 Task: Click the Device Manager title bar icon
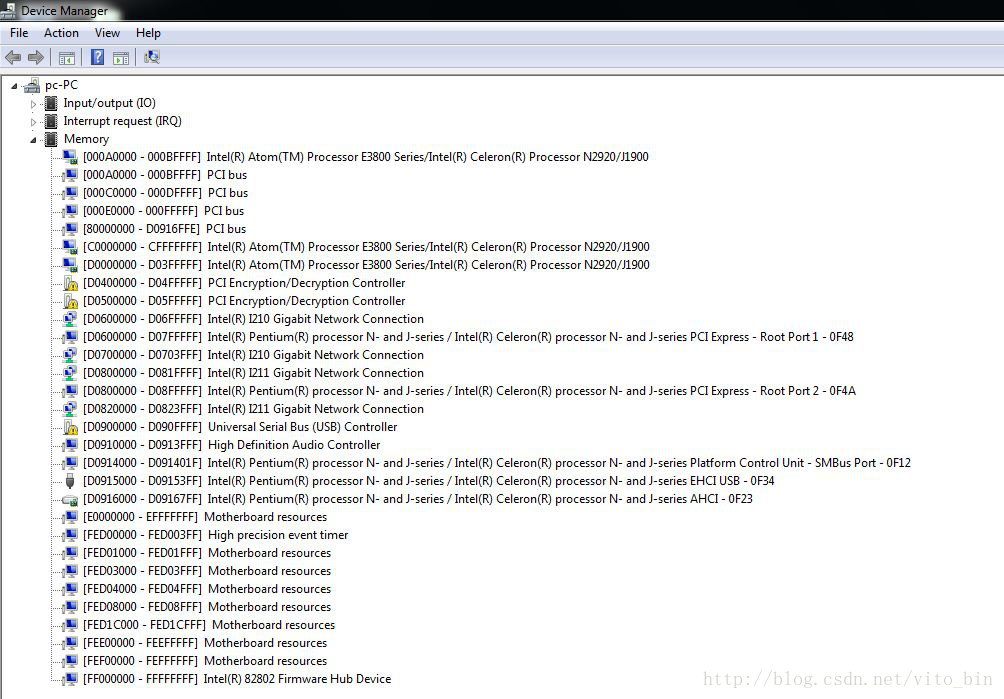8,10
